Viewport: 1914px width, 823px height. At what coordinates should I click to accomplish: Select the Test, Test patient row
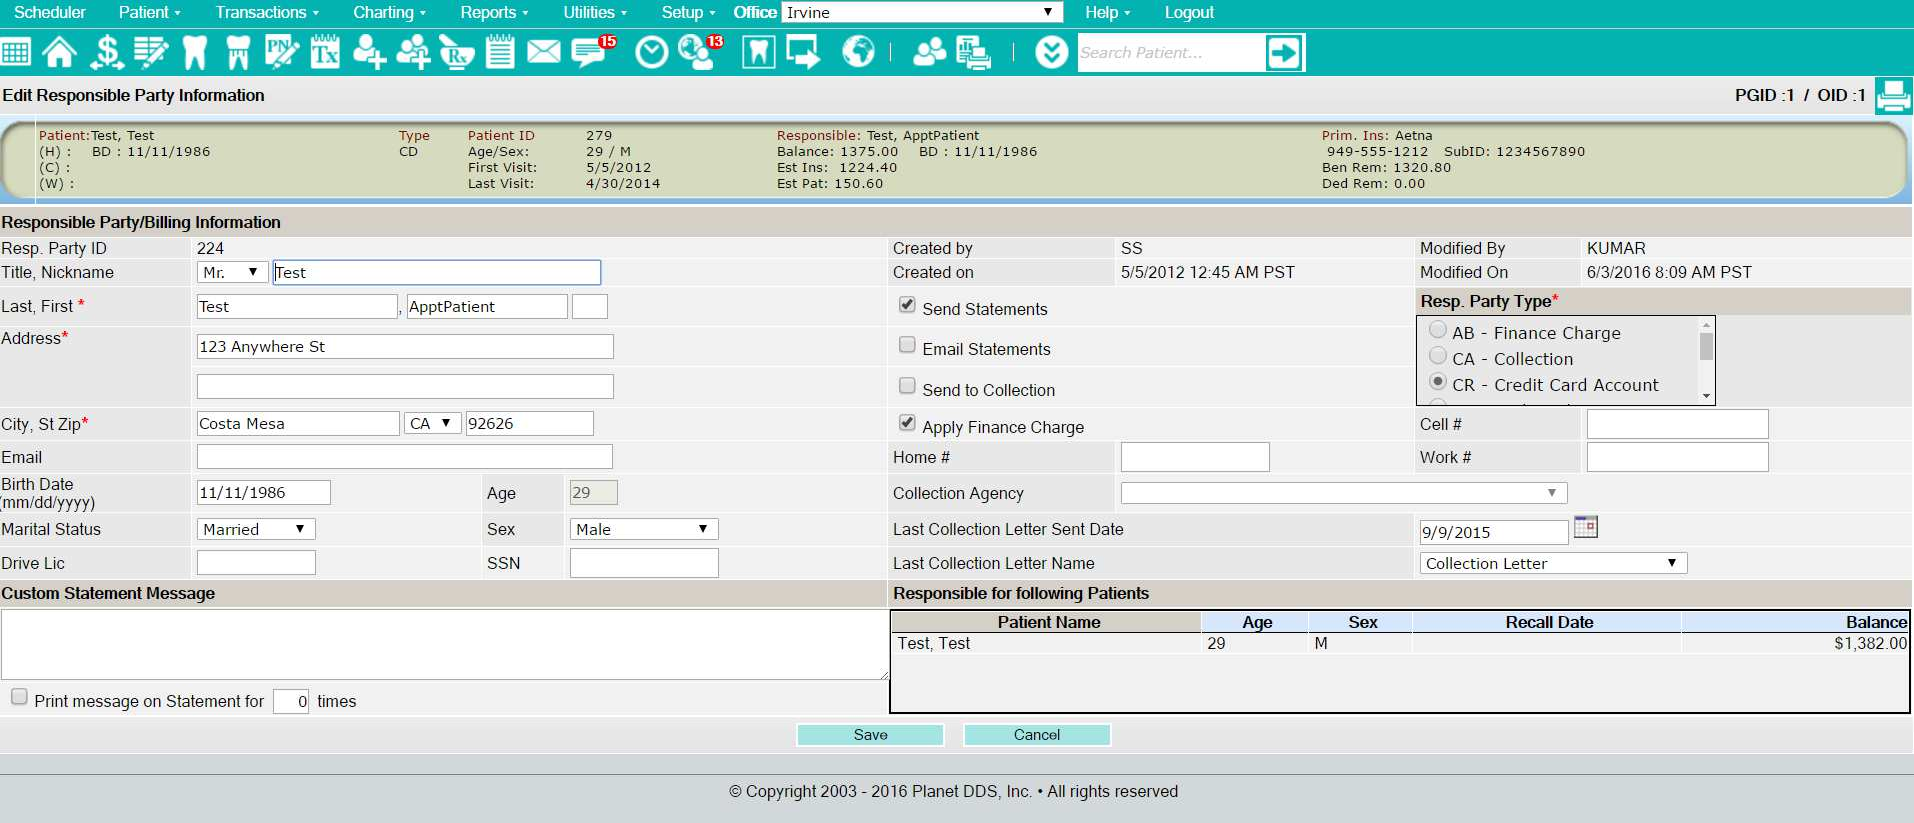point(1400,643)
